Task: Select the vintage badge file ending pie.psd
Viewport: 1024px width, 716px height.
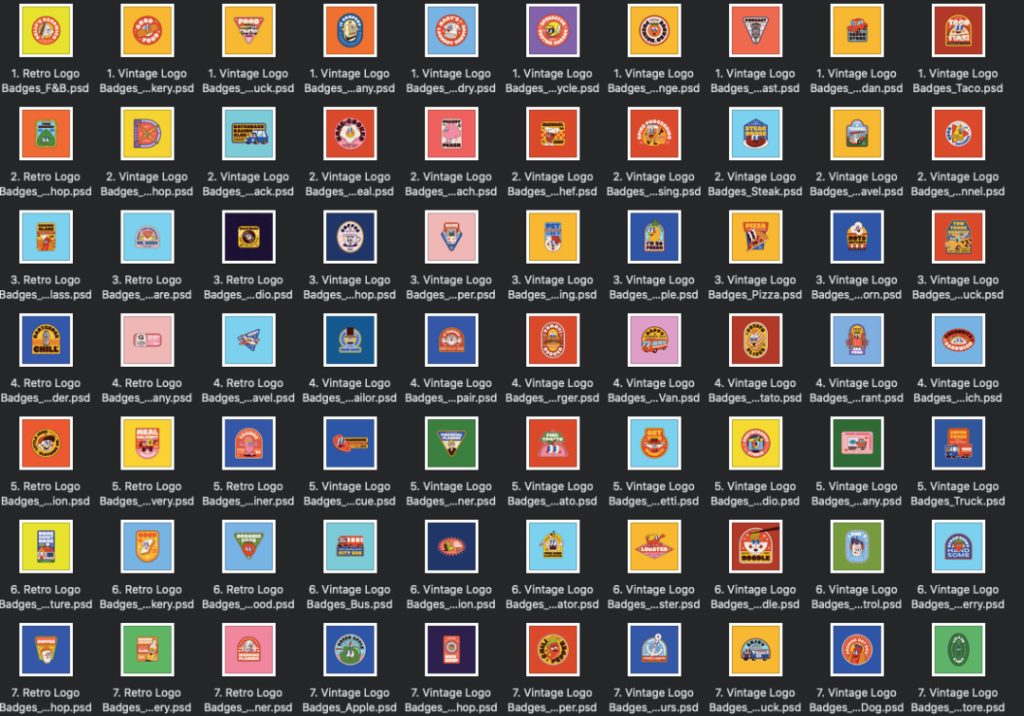Action: click(654, 237)
